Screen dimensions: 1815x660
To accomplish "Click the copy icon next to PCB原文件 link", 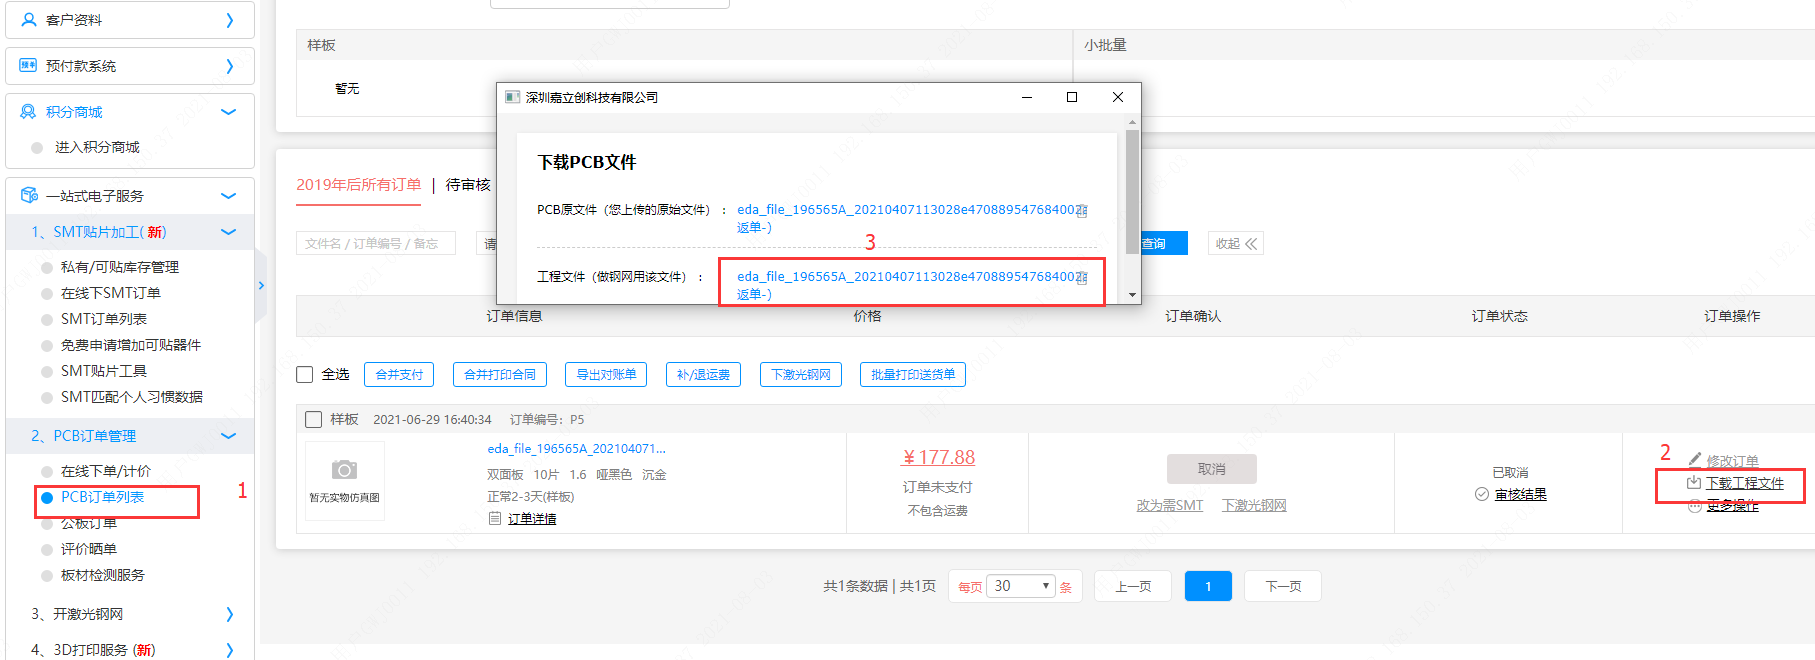I will tap(1081, 210).
